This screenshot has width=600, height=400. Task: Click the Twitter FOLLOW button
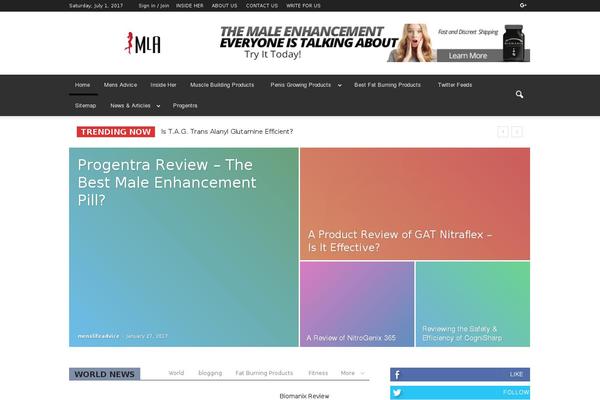[460, 393]
